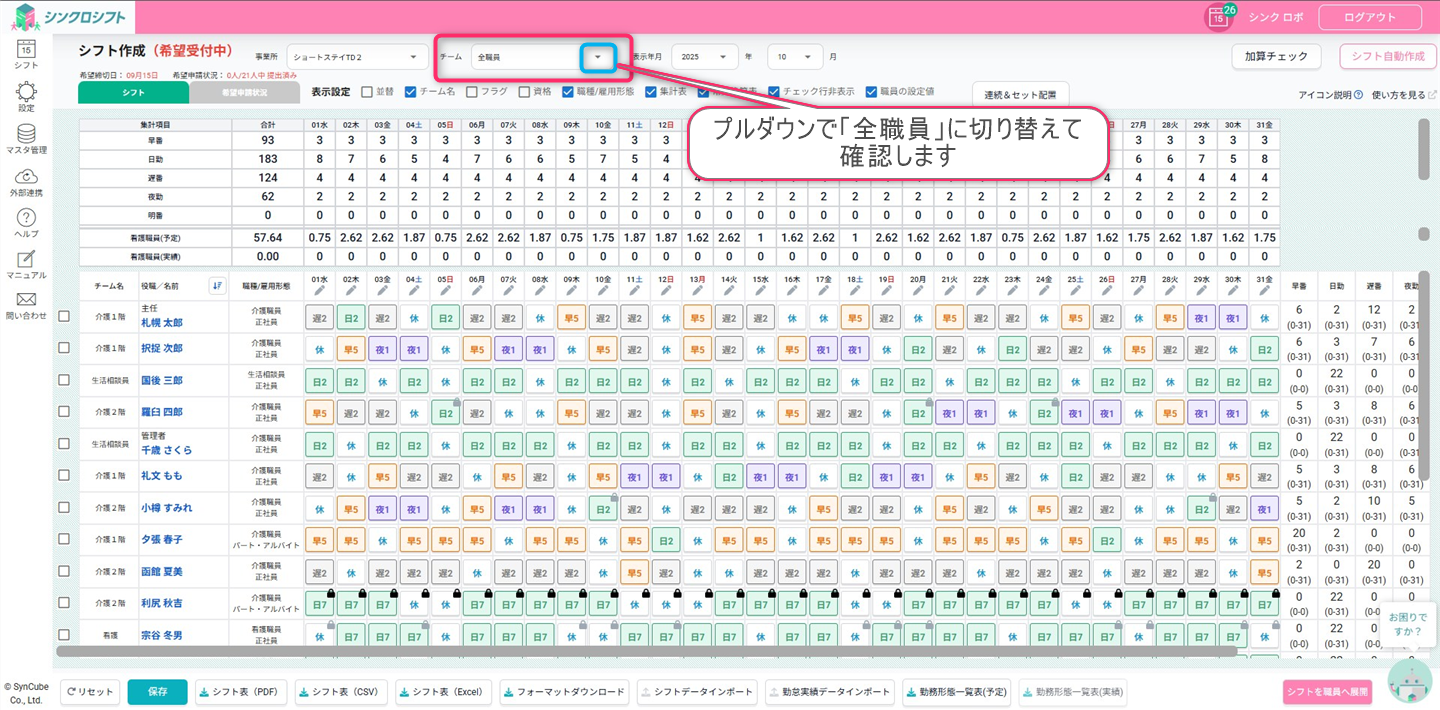Click the 問い合わせ envelope icon
The height and width of the screenshot is (710, 1440).
[26, 300]
